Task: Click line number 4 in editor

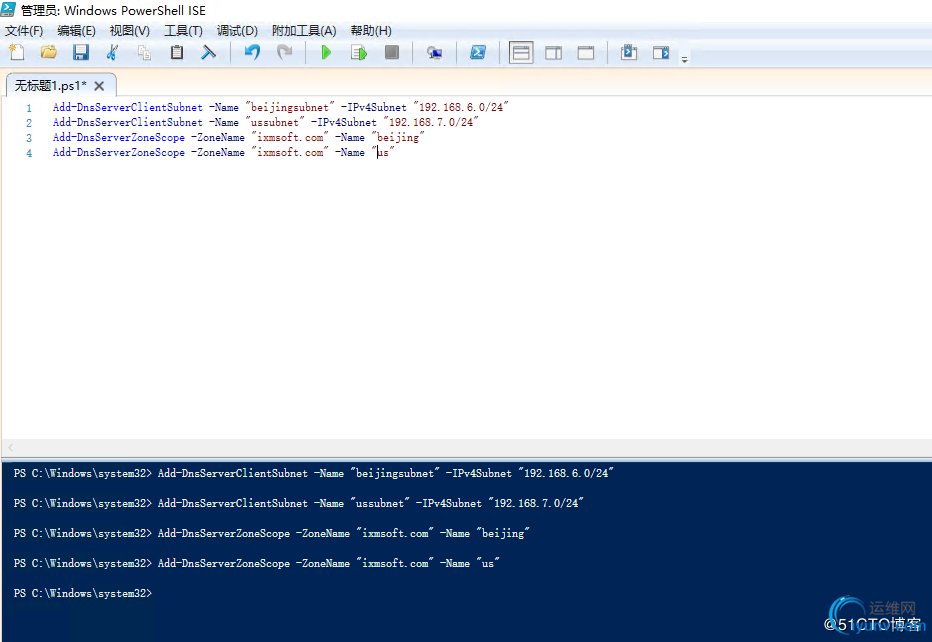Action: (x=29, y=153)
